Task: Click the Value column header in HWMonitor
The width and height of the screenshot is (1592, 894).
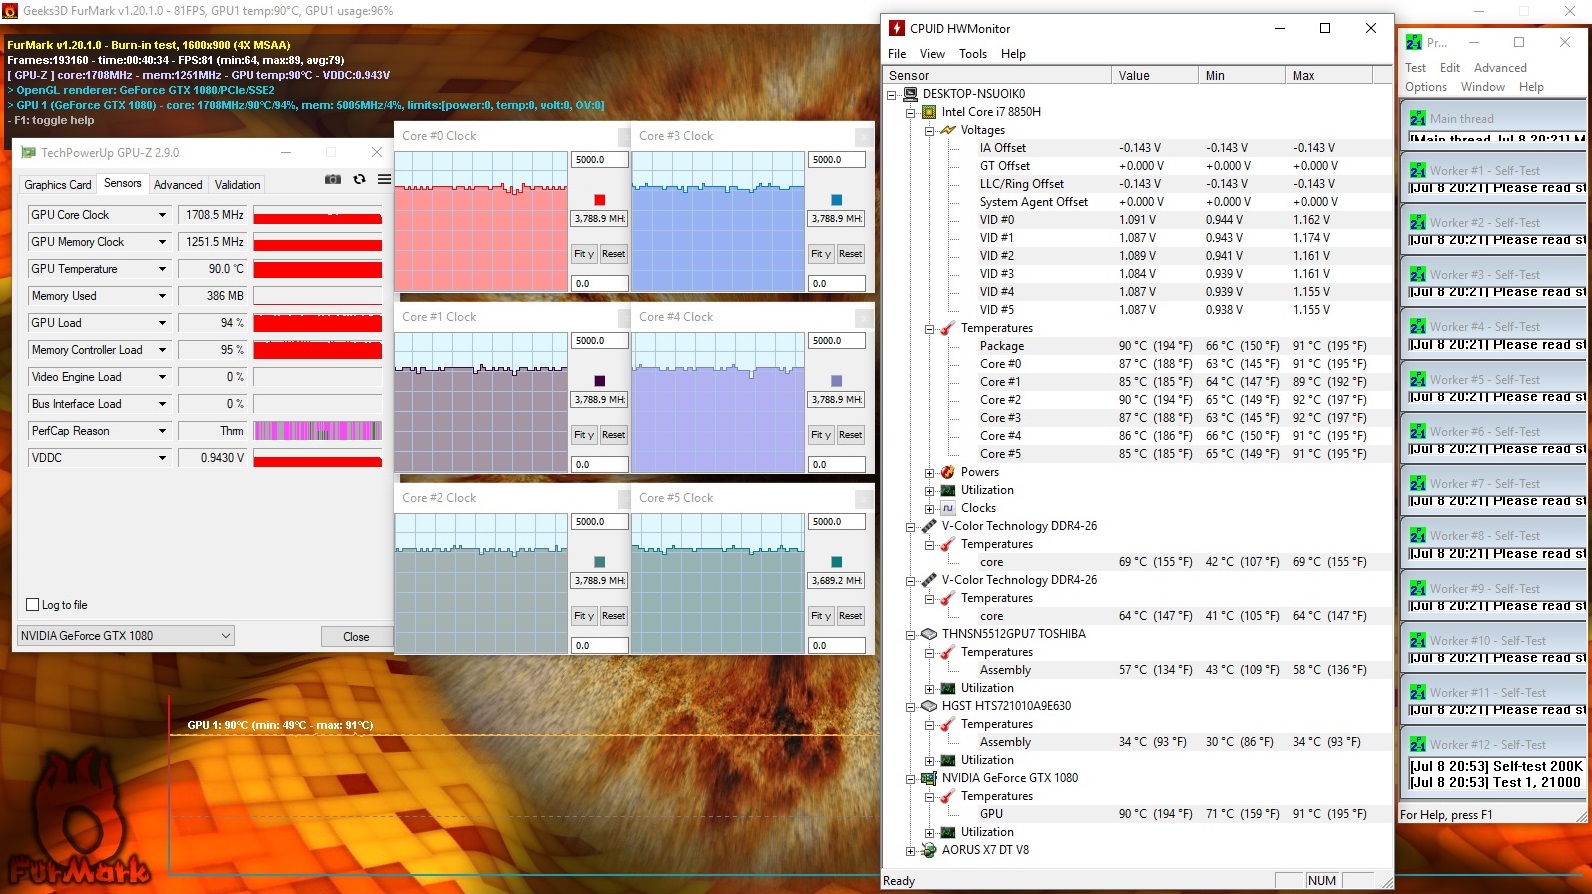Action: click(x=1154, y=75)
